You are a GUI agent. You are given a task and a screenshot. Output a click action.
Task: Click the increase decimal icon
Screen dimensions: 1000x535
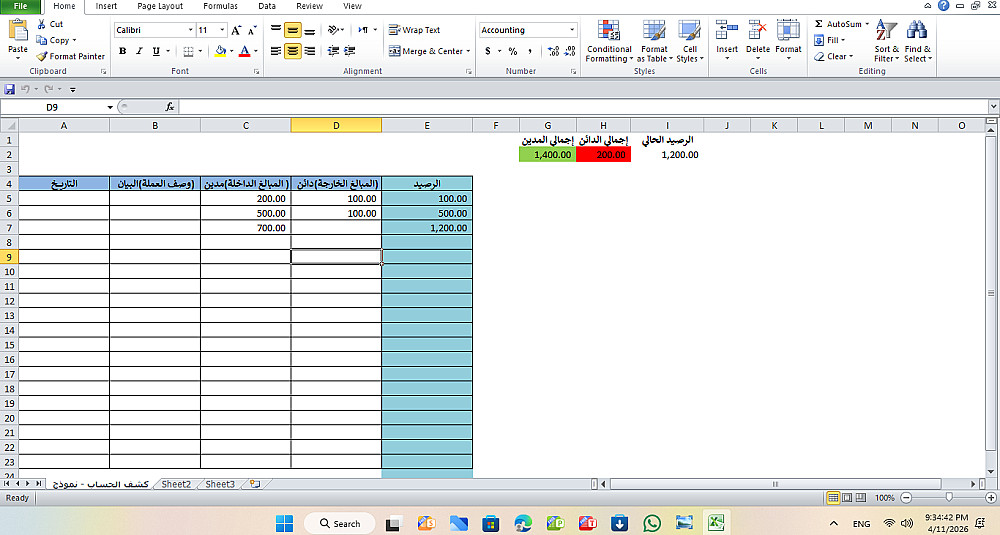tap(553, 51)
